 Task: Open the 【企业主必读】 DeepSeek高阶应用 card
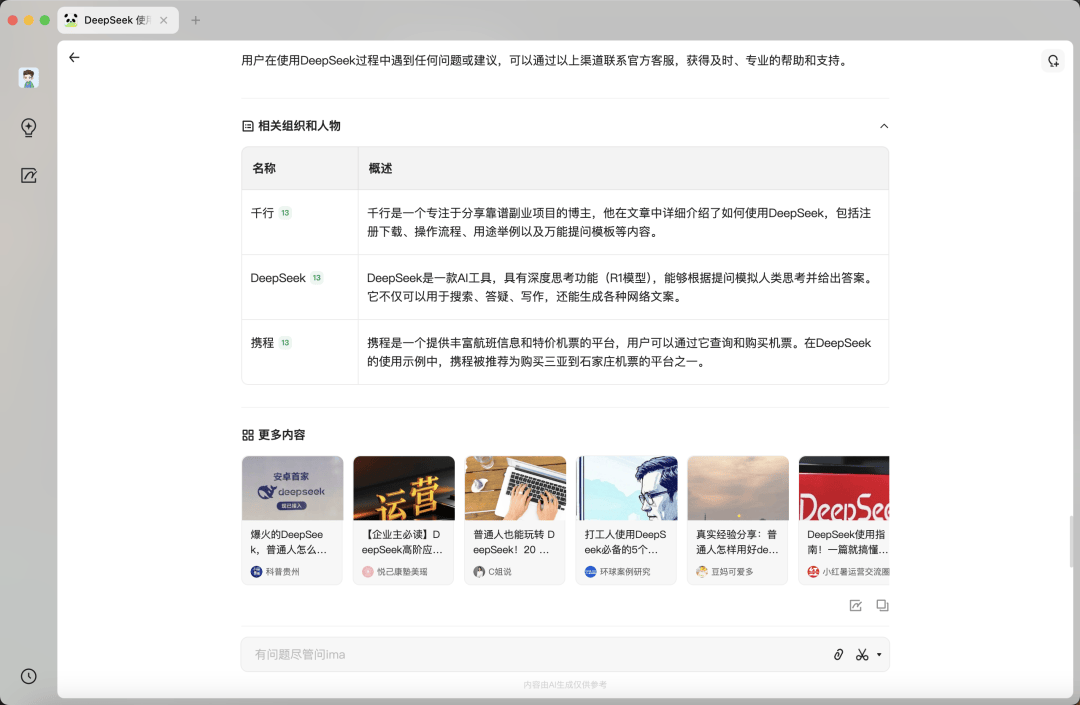pos(404,520)
